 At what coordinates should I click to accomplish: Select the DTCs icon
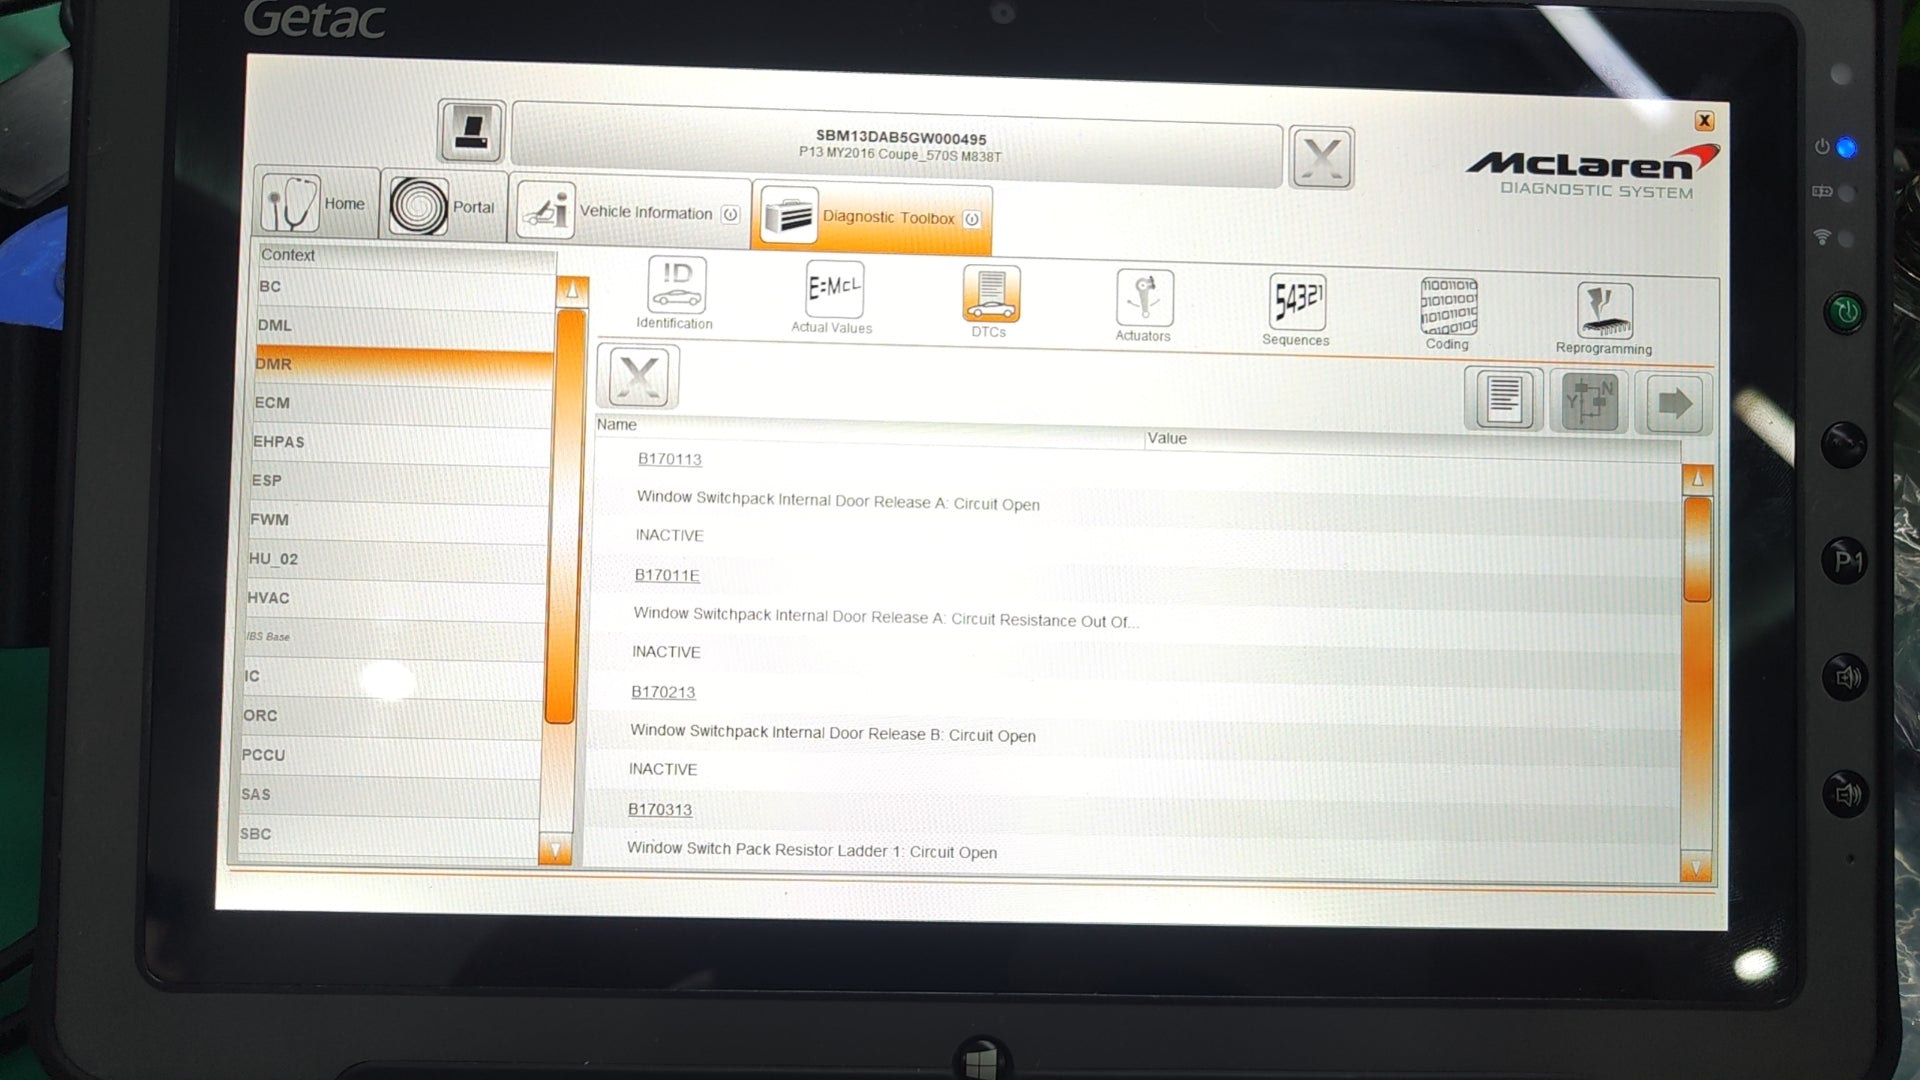click(989, 298)
